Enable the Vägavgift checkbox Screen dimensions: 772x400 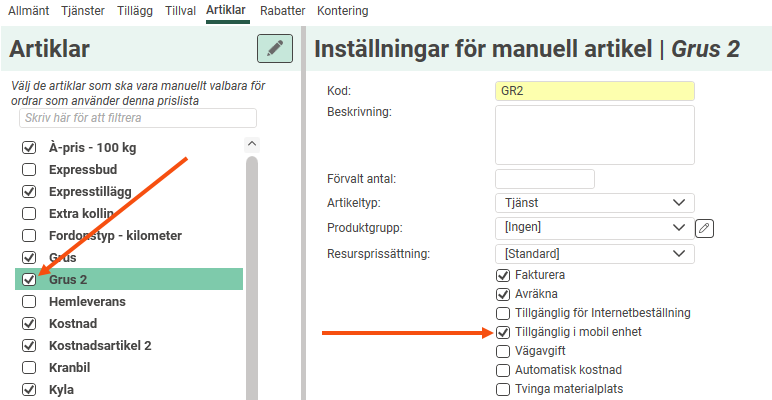click(503, 351)
